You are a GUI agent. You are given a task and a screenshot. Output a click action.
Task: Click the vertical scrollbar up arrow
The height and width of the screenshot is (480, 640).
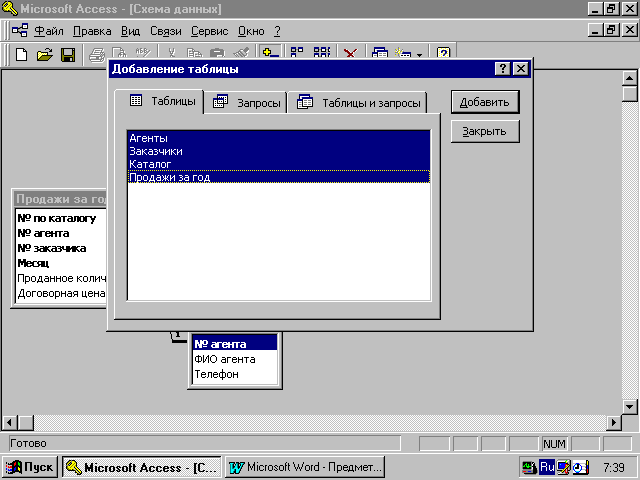(x=629, y=78)
